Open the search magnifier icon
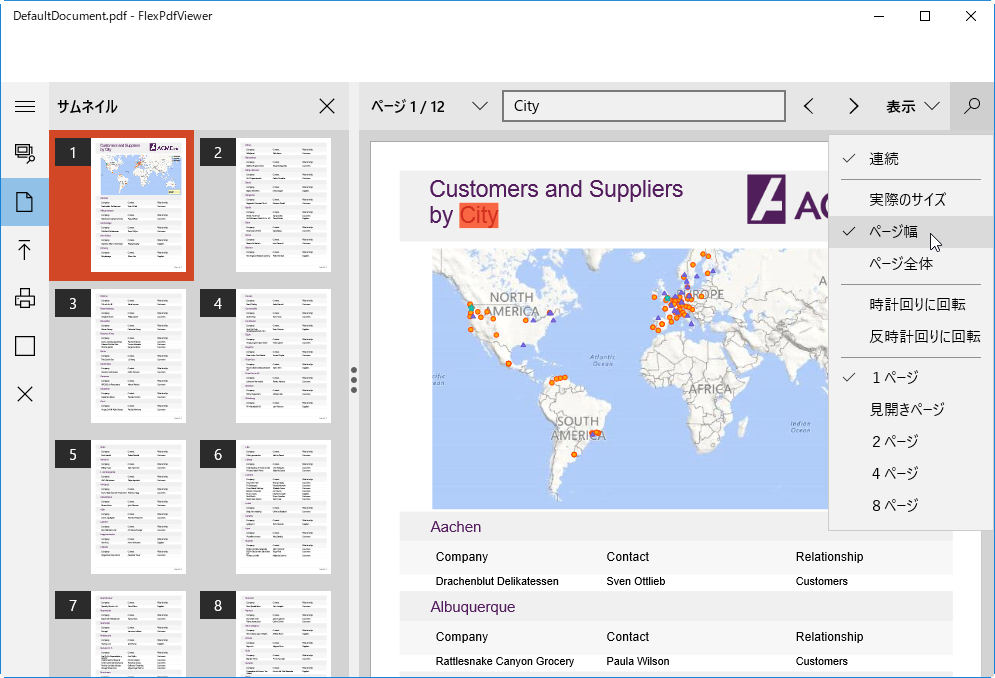The height and width of the screenshot is (678, 995). pyautogui.click(x=972, y=106)
